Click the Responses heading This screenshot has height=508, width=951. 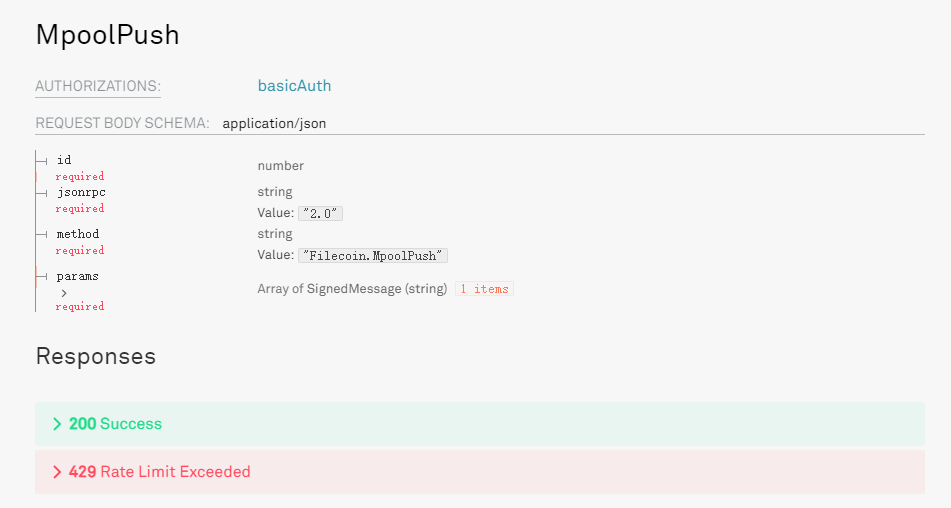pyautogui.click(x=96, y=356)
